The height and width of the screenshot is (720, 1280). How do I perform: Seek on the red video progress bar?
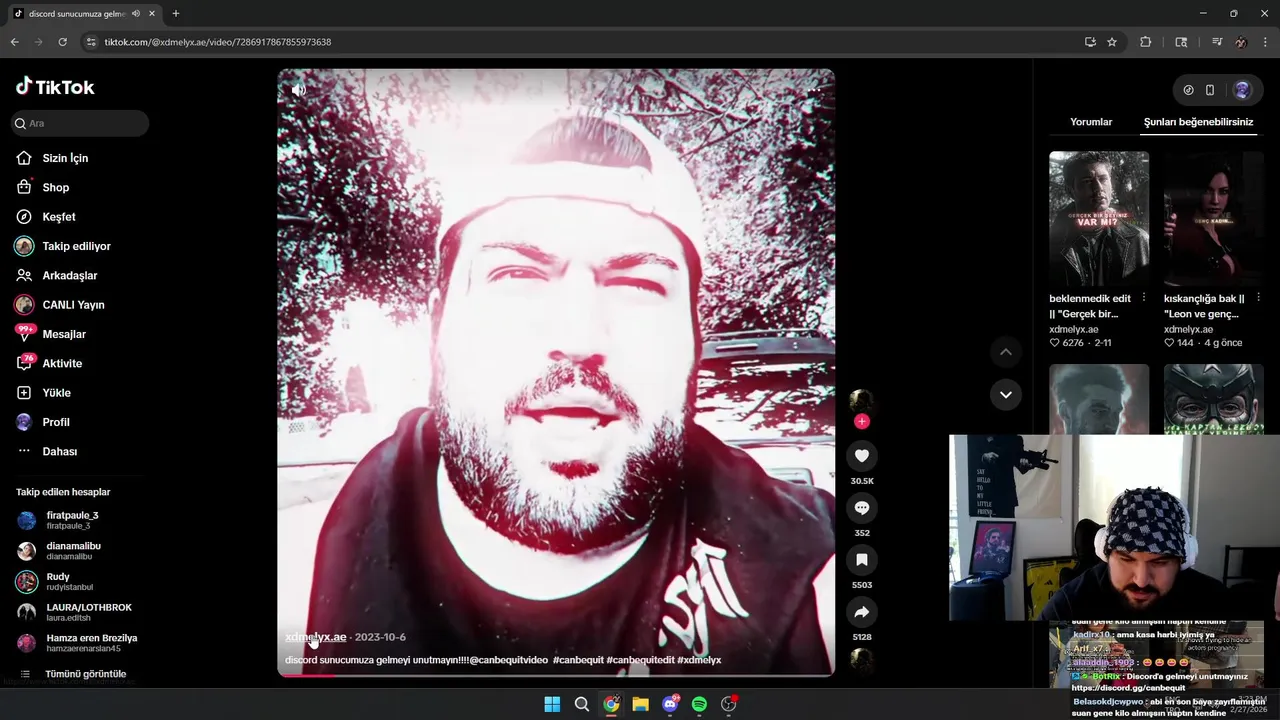point(556,674)
